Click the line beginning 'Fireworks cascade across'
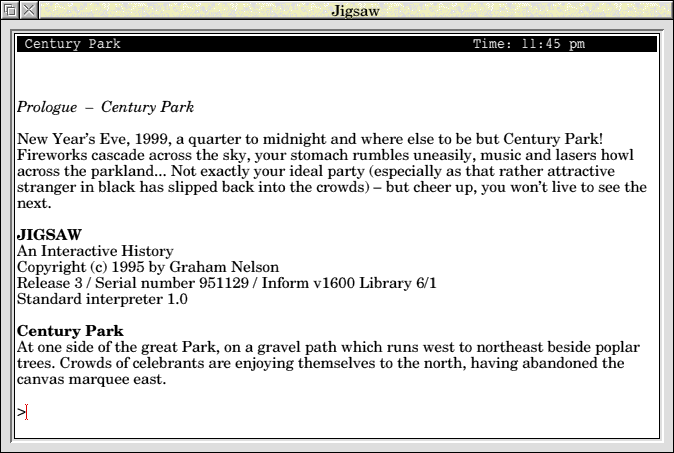This screenshot has height=453, width=674. 325,155
